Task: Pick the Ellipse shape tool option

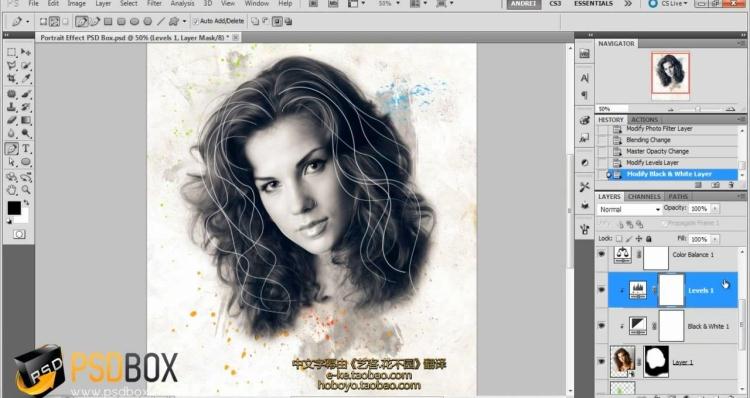Action: click(x=135, y=22)
